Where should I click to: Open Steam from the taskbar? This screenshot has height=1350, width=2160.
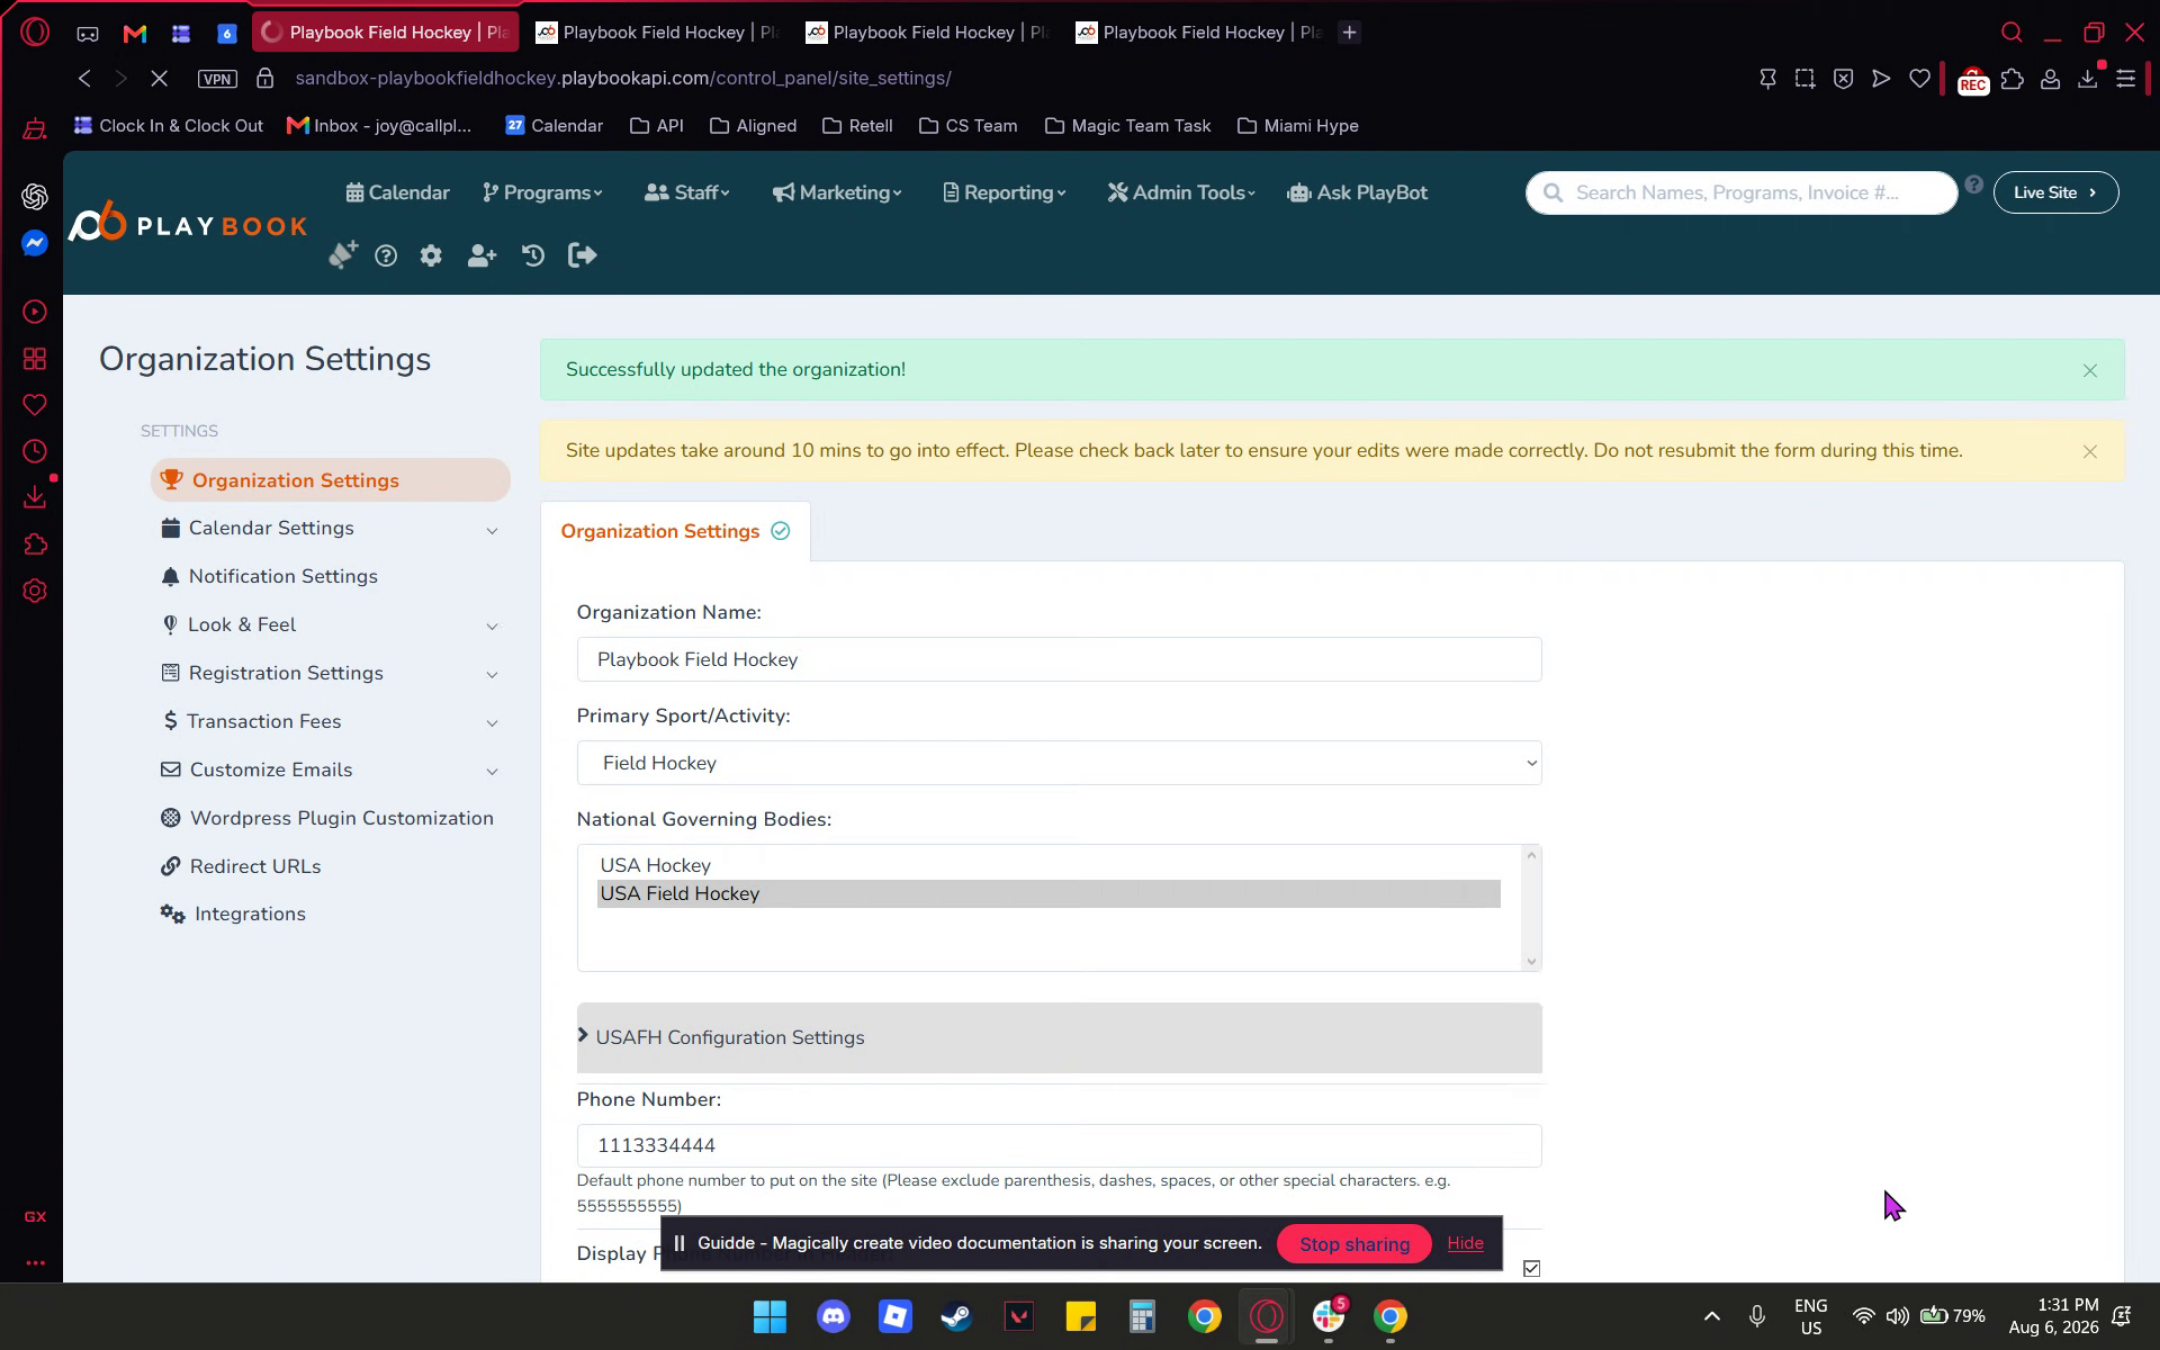956,1316
